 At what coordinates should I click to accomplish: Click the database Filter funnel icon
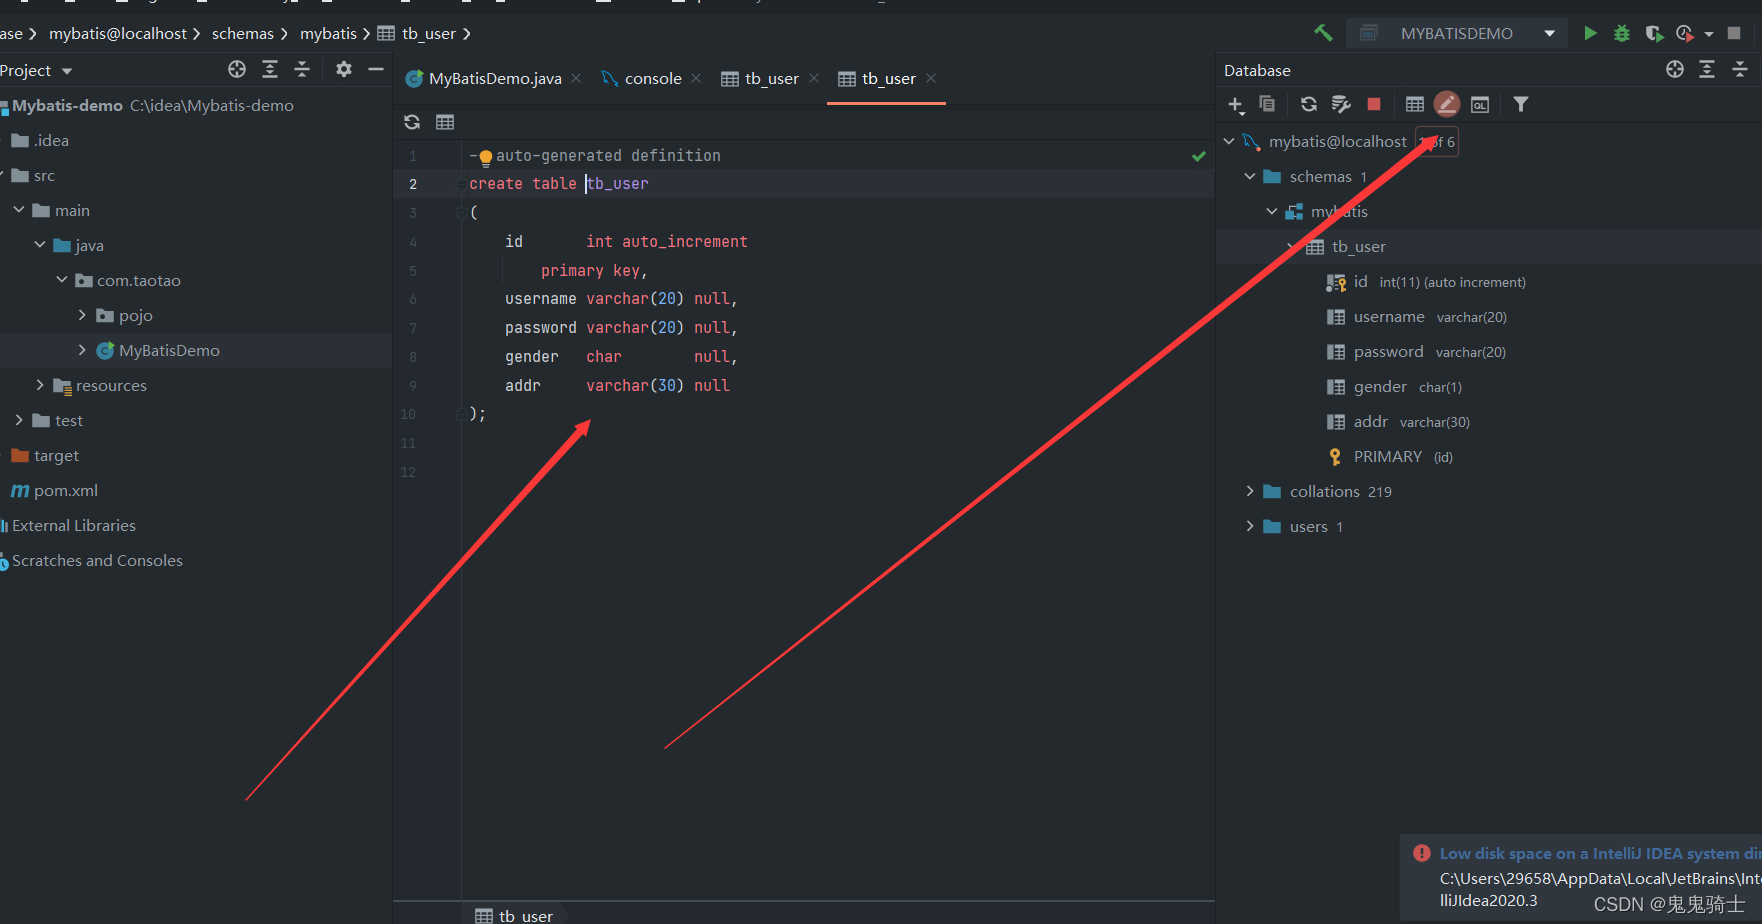1520,104
